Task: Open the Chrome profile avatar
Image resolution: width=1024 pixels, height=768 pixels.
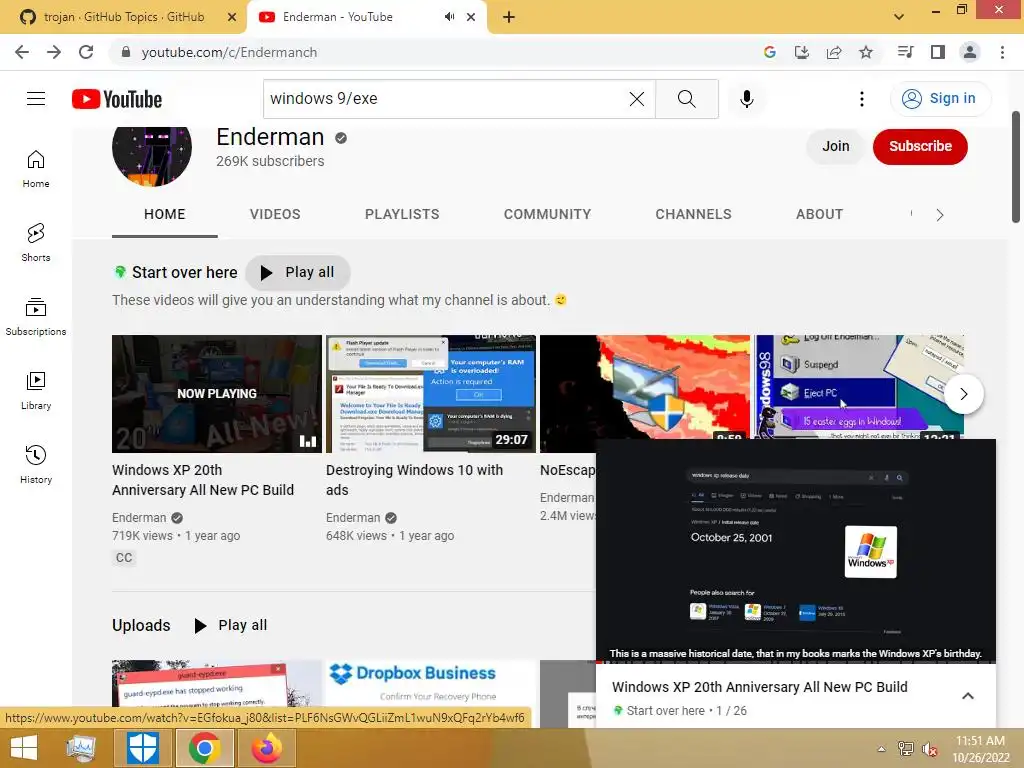Action: pyautogui.click(x=970, y=52)
